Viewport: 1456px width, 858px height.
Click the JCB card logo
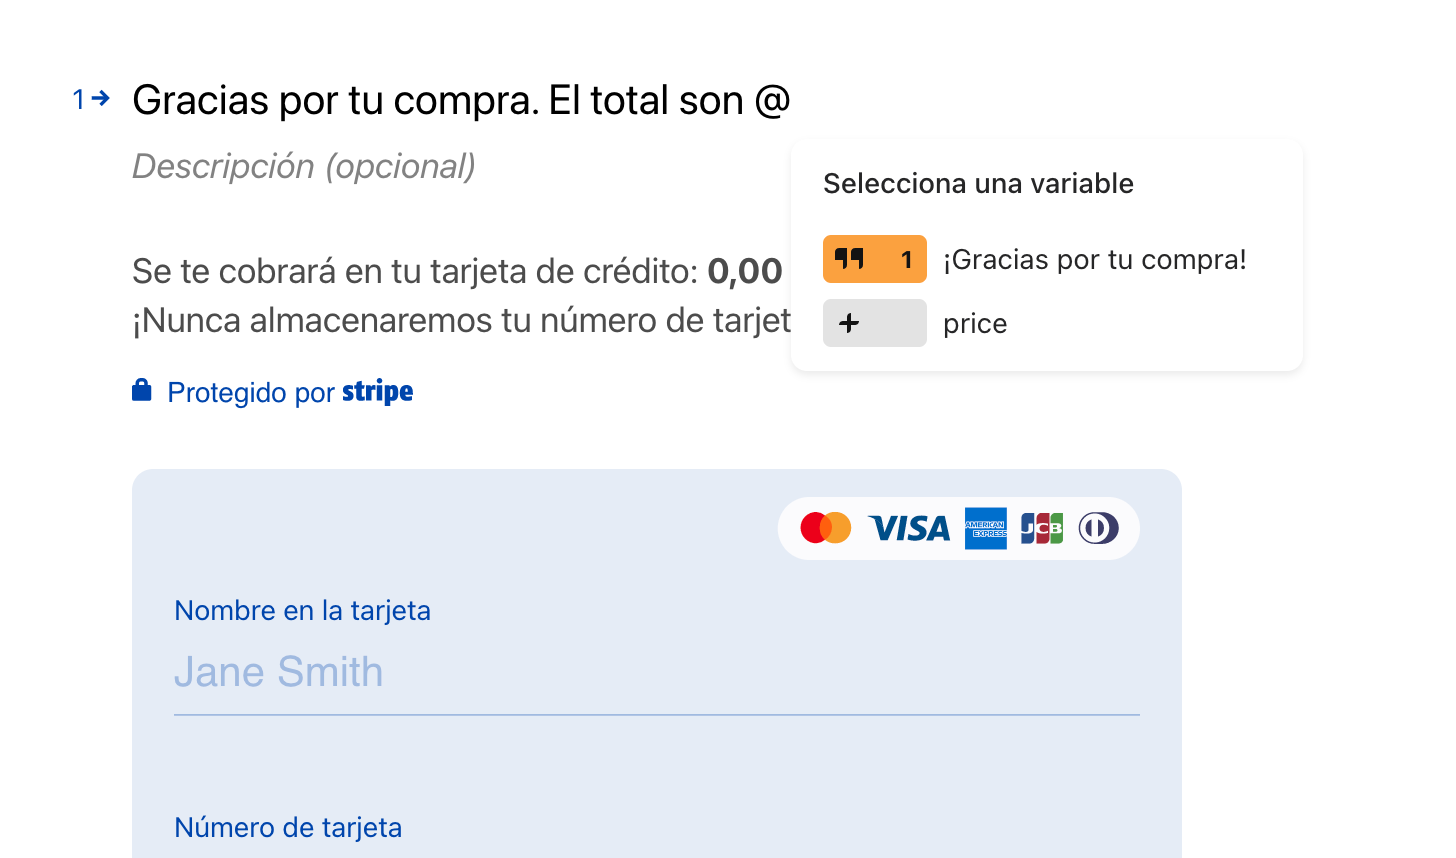1040,528
